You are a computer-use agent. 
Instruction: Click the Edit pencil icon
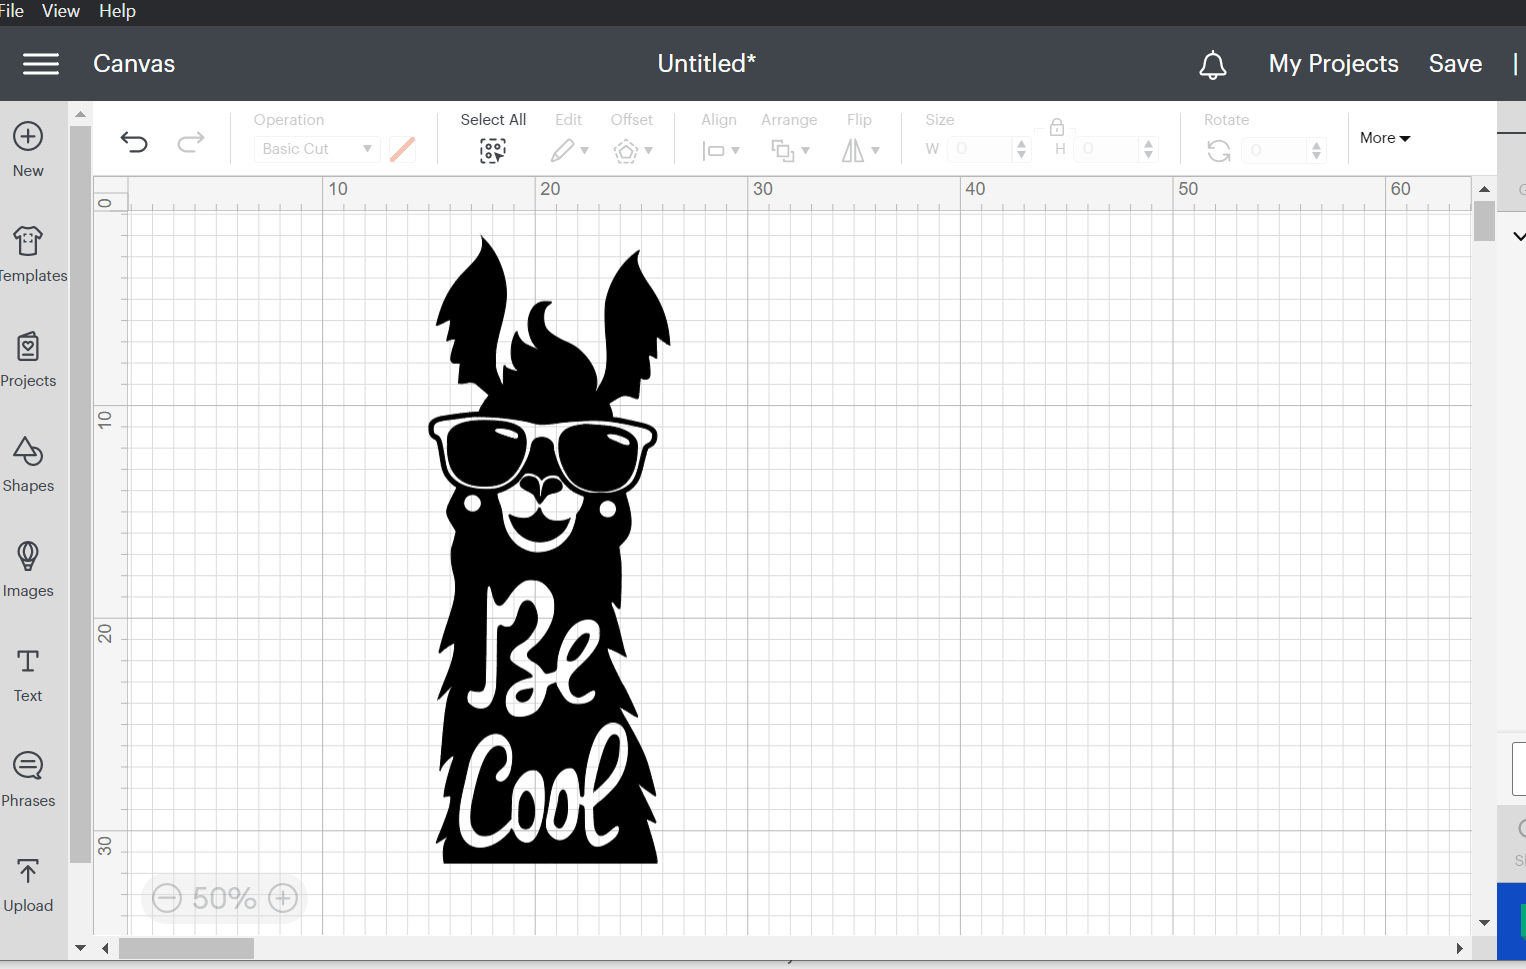562,150
